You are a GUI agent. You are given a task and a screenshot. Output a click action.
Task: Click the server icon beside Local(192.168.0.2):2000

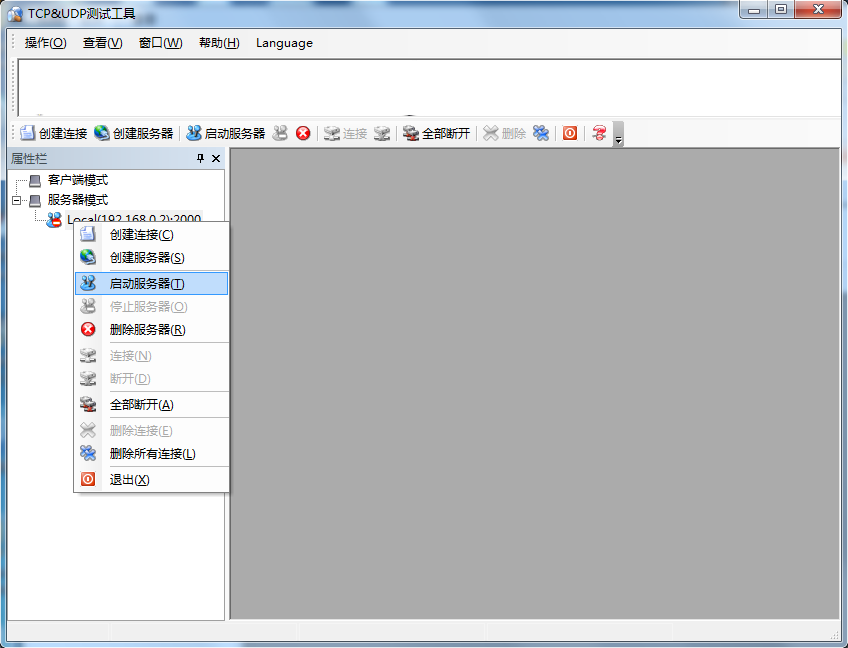point(54,219)
